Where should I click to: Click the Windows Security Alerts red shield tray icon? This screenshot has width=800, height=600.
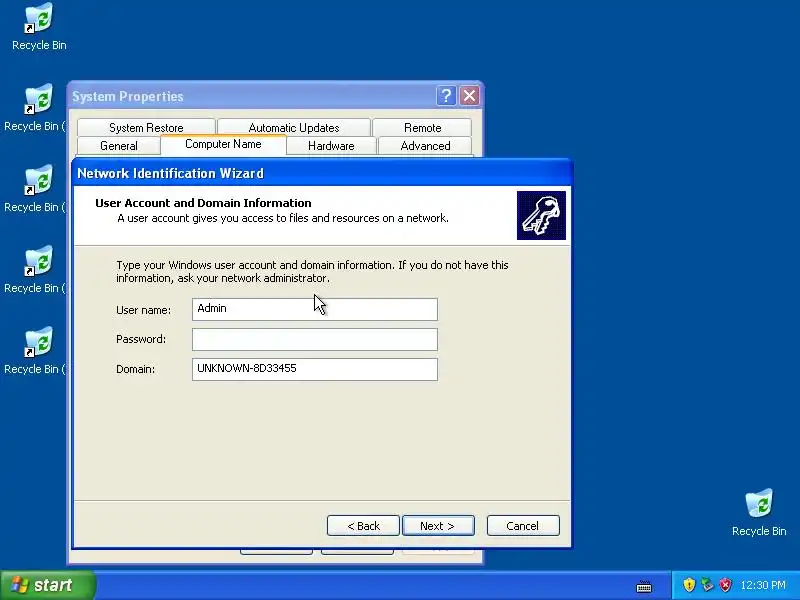[725, 585]
